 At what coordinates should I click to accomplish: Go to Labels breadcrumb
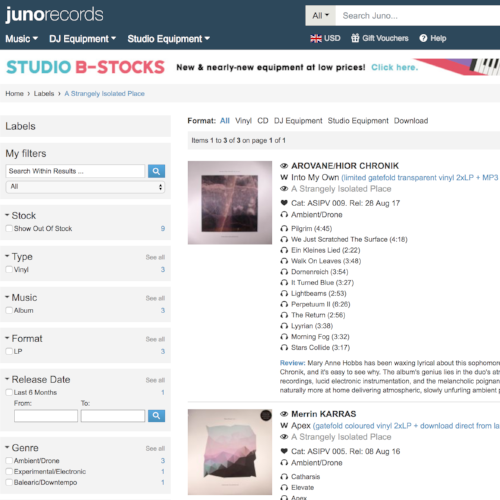click(x=44, y=93)
